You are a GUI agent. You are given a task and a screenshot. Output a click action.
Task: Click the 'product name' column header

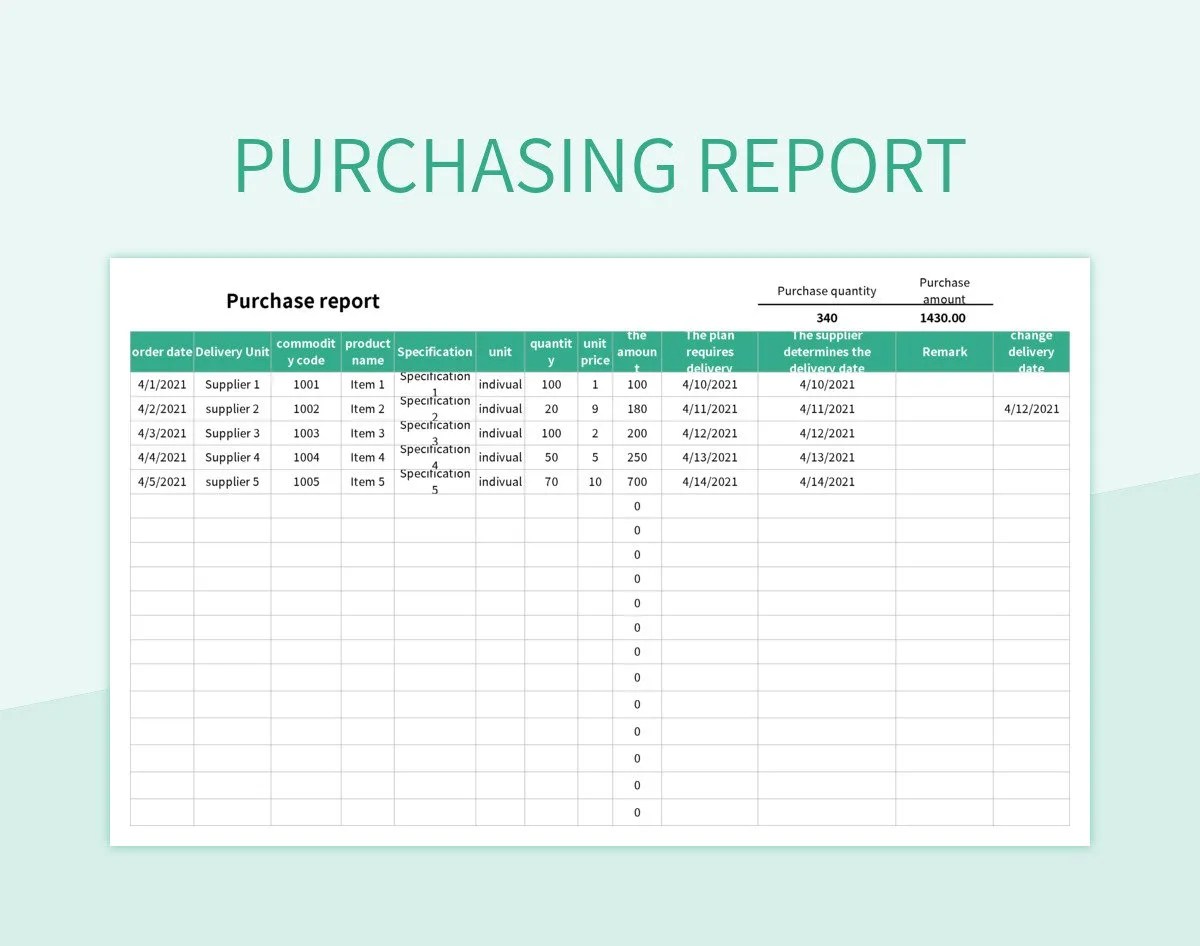pyautogui.click(x=368, y=352)
